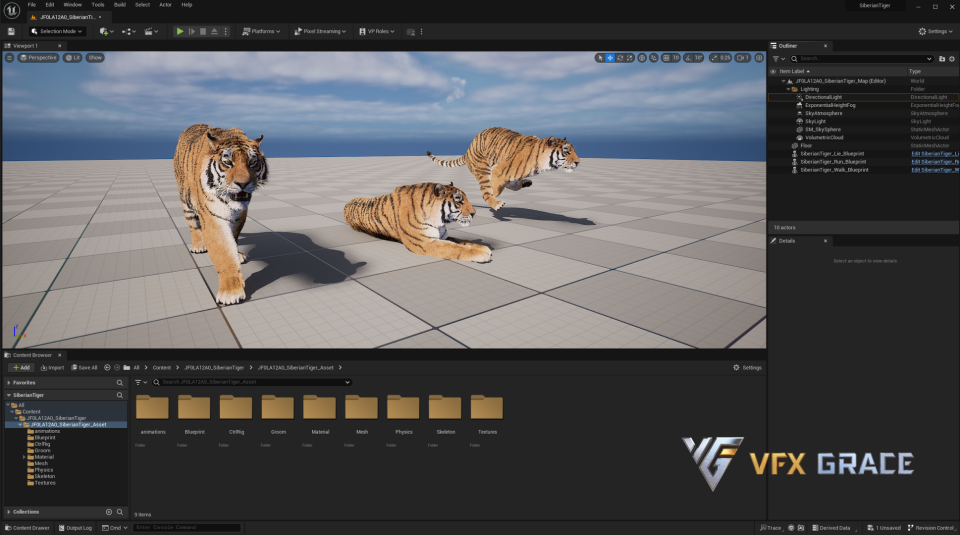Open the Platforms dropdown menu

(262, 31)
